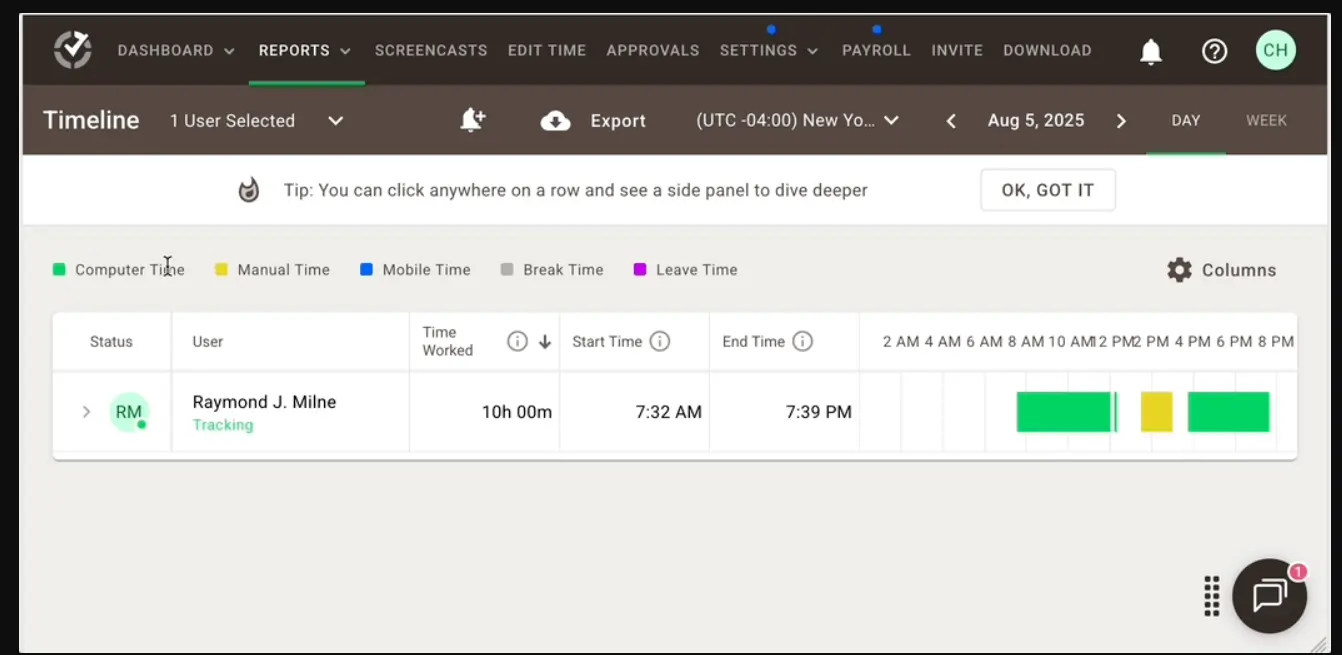Open the CH user avatar menu

pos(1276,50)
